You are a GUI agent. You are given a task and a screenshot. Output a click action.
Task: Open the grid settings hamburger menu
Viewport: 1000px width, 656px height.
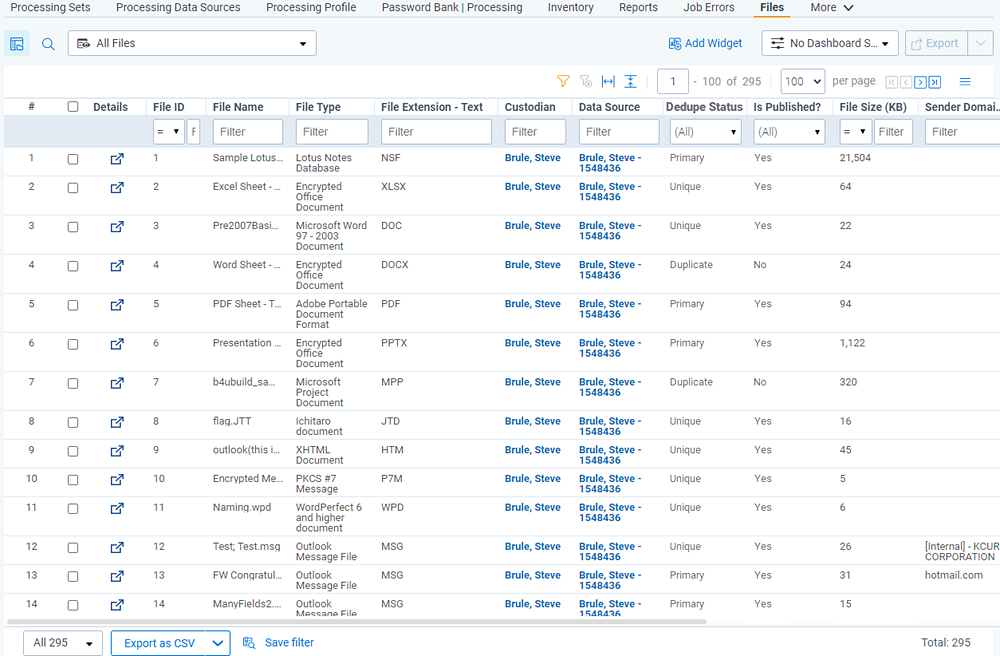point(965,81)
